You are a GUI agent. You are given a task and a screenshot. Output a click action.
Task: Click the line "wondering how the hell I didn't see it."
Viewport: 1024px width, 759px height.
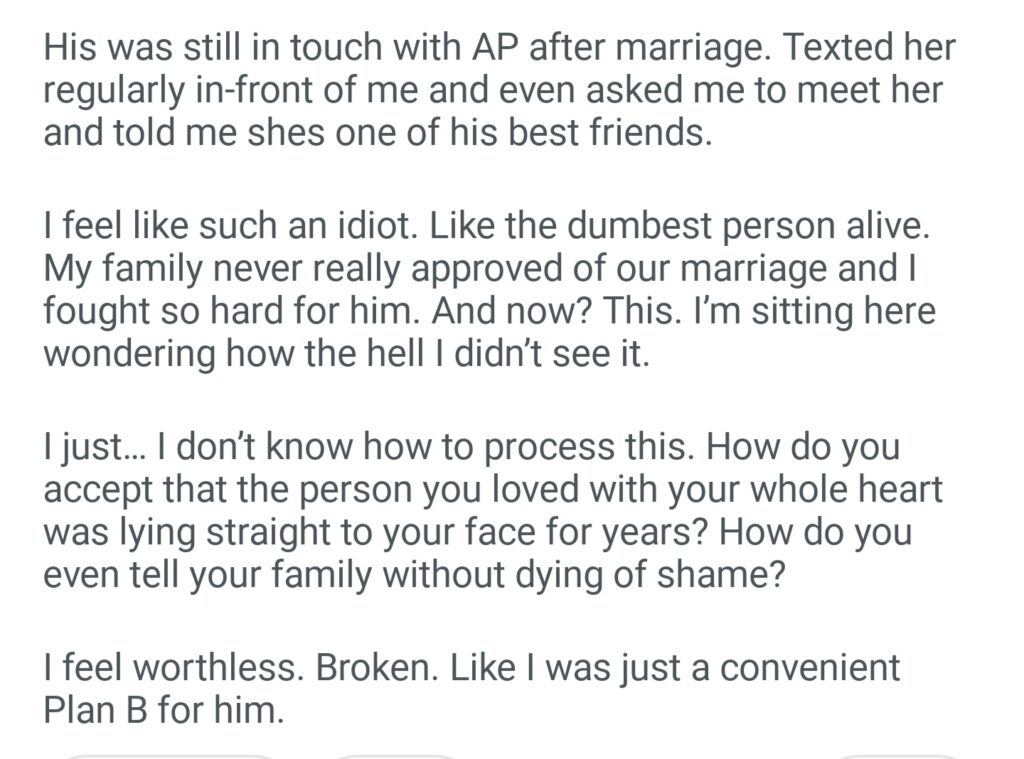pyautogui.click(x=346, y=354)
